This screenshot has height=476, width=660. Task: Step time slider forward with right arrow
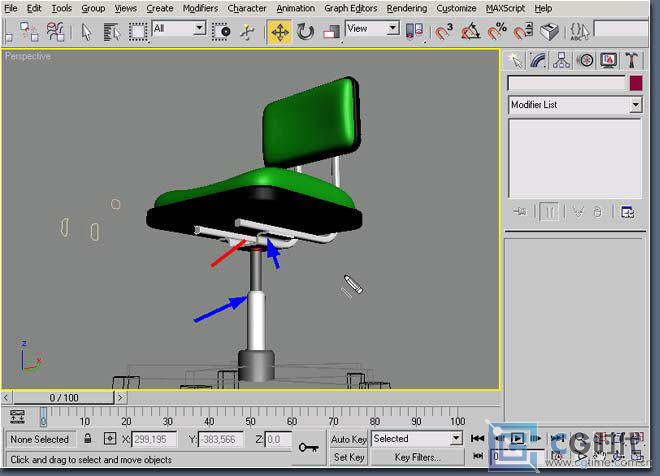[x=120, y=397]
